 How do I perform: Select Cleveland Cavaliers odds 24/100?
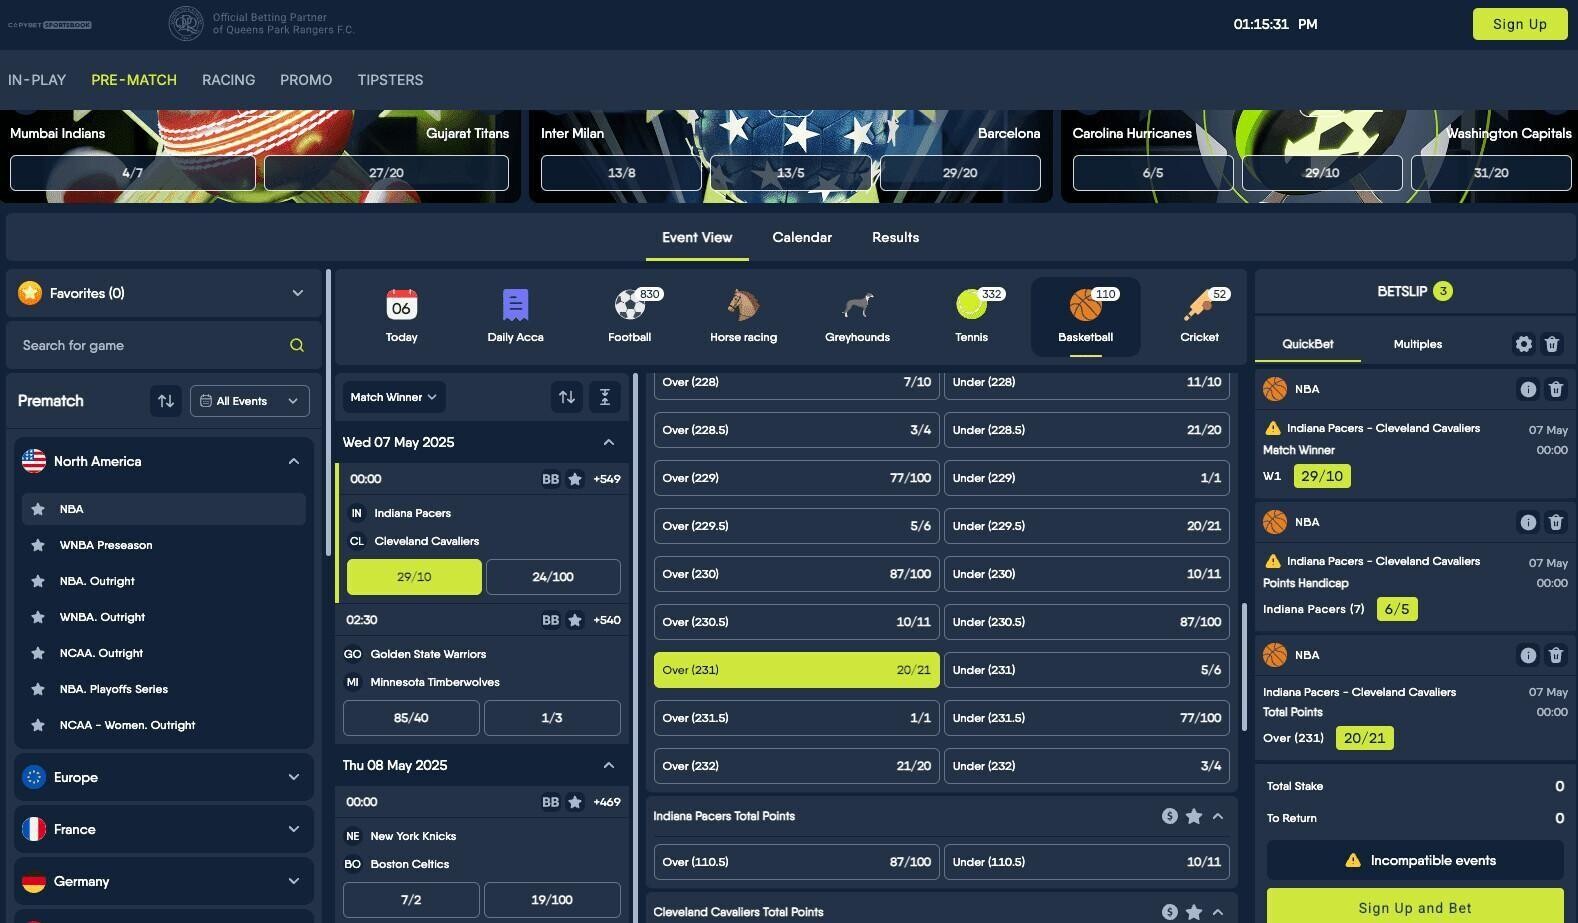tap(553, 577)
